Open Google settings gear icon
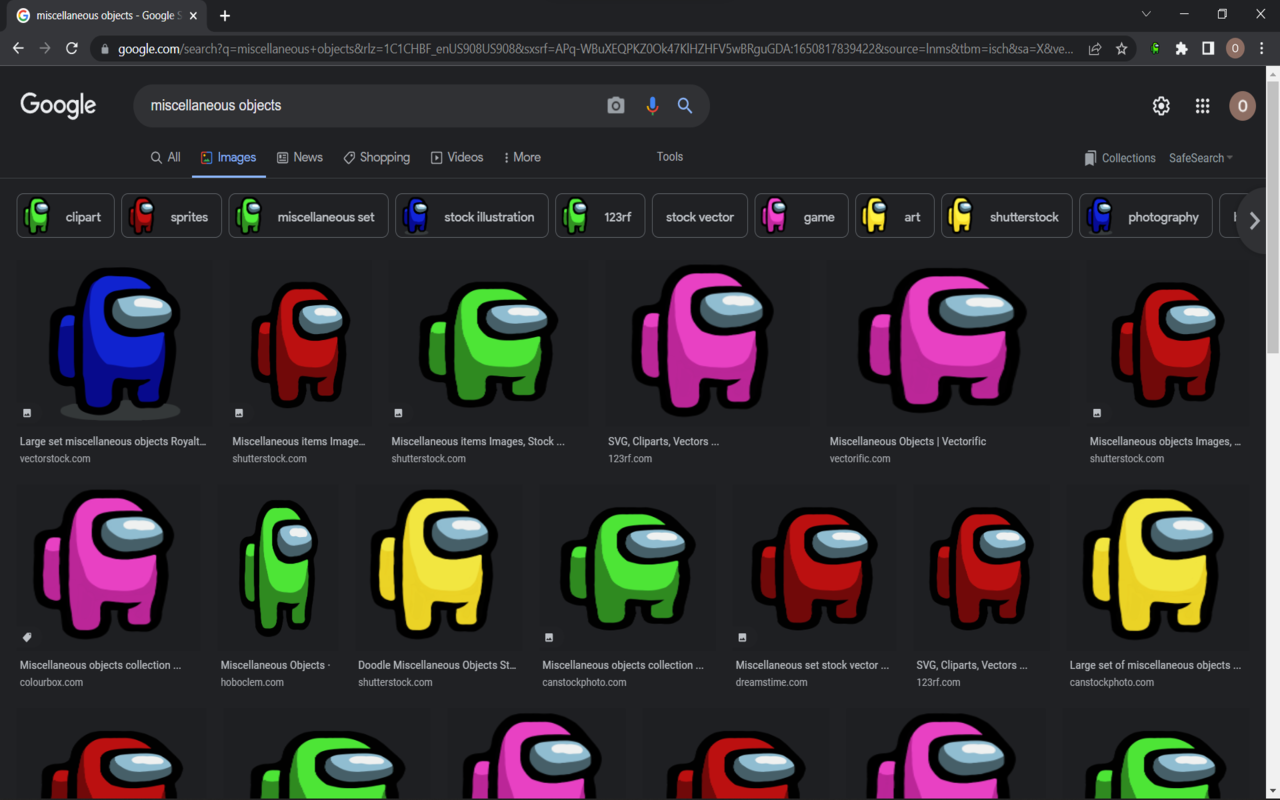Image resolution: width=1280 pixels, height=800 pixels. click(1161, 106)
